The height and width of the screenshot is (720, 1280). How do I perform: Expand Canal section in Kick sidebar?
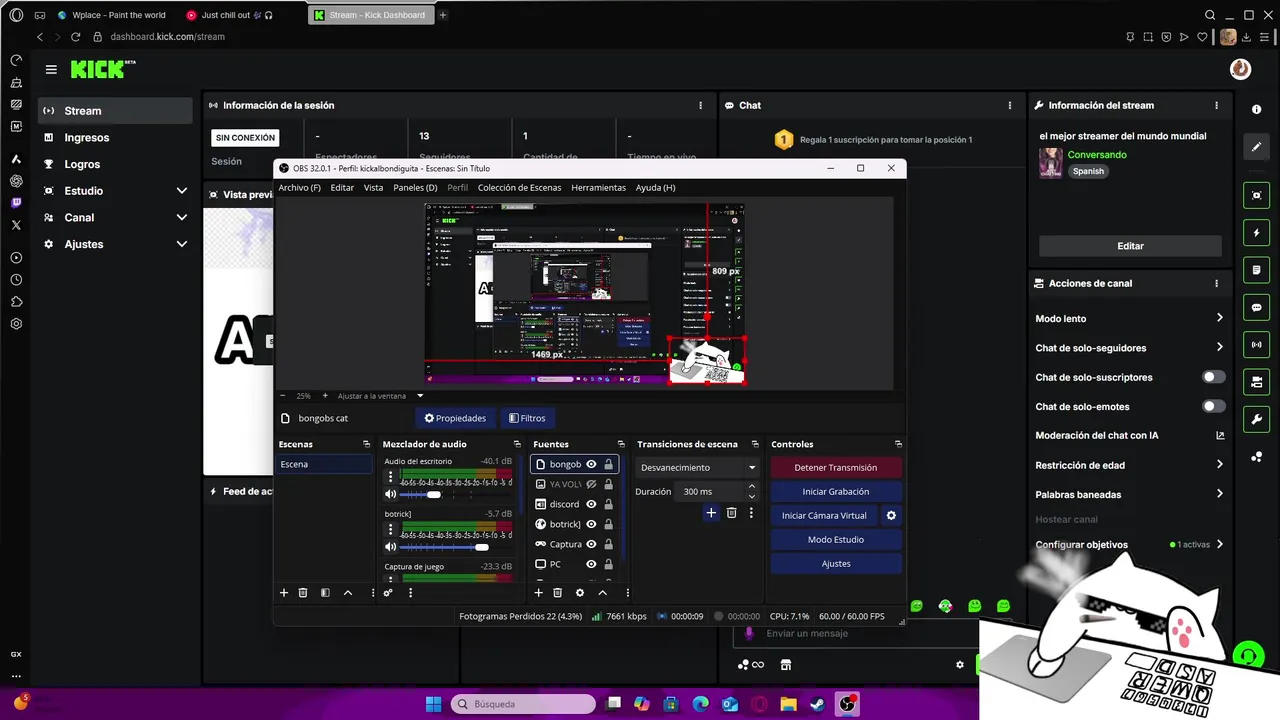(182, 217)
